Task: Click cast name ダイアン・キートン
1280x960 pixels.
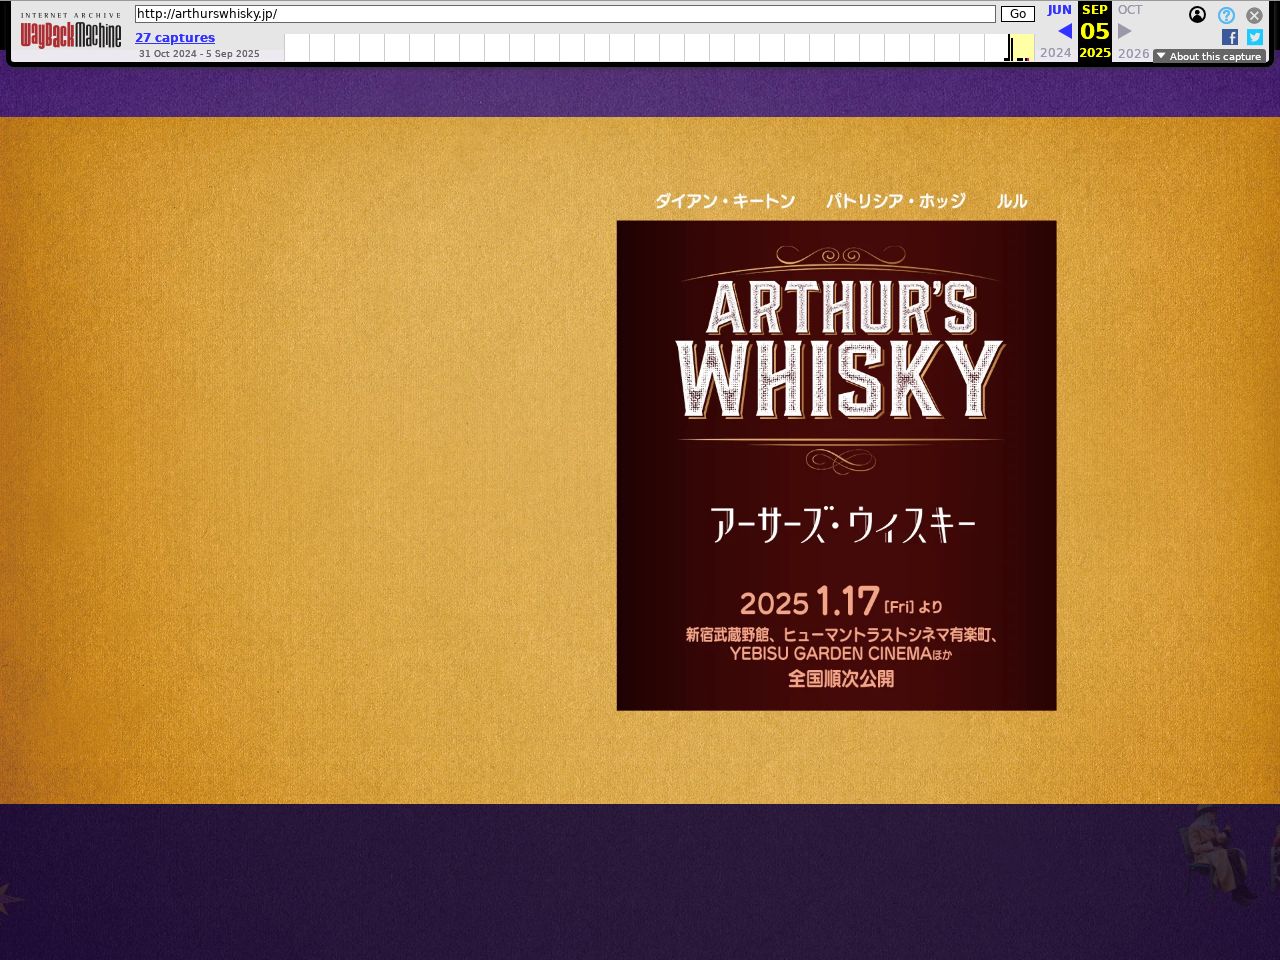Action: click(x=725, y=201)
